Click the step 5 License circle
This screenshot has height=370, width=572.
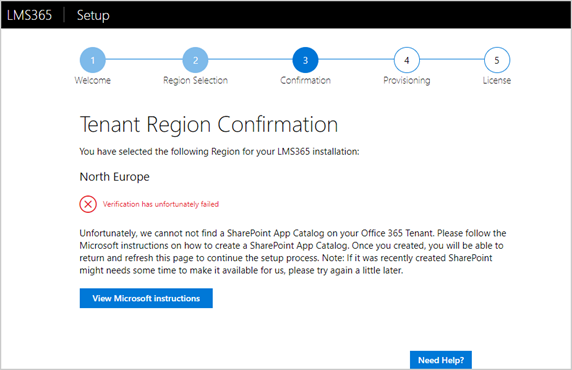coord(497,60)
